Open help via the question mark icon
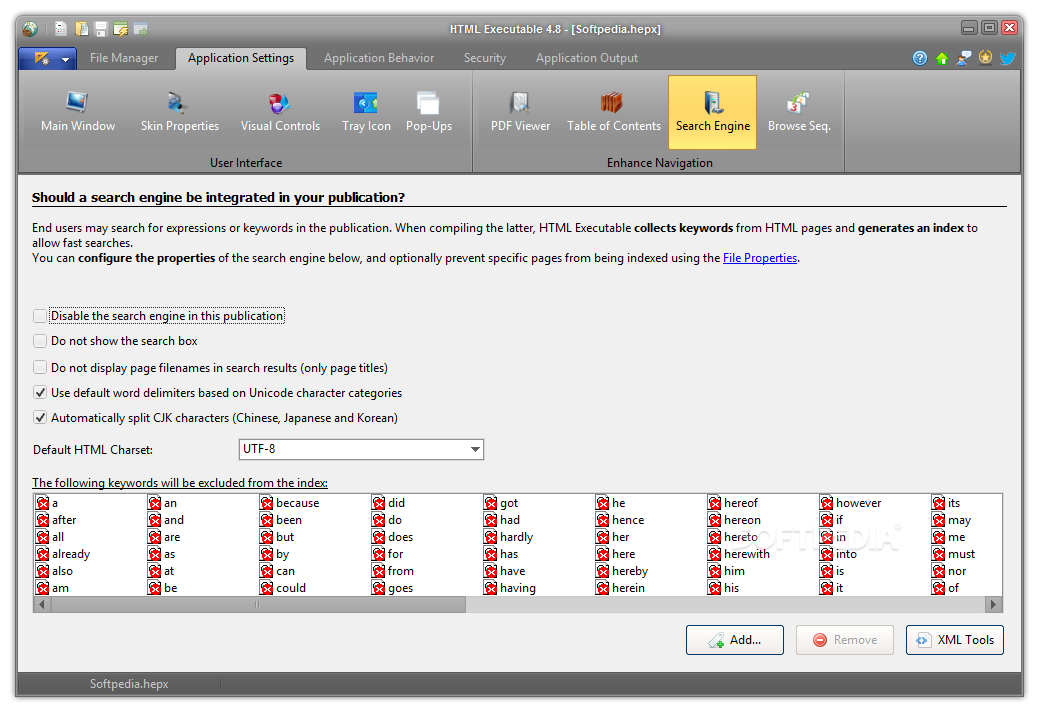 pyautogui.click(x=920, y=58)
